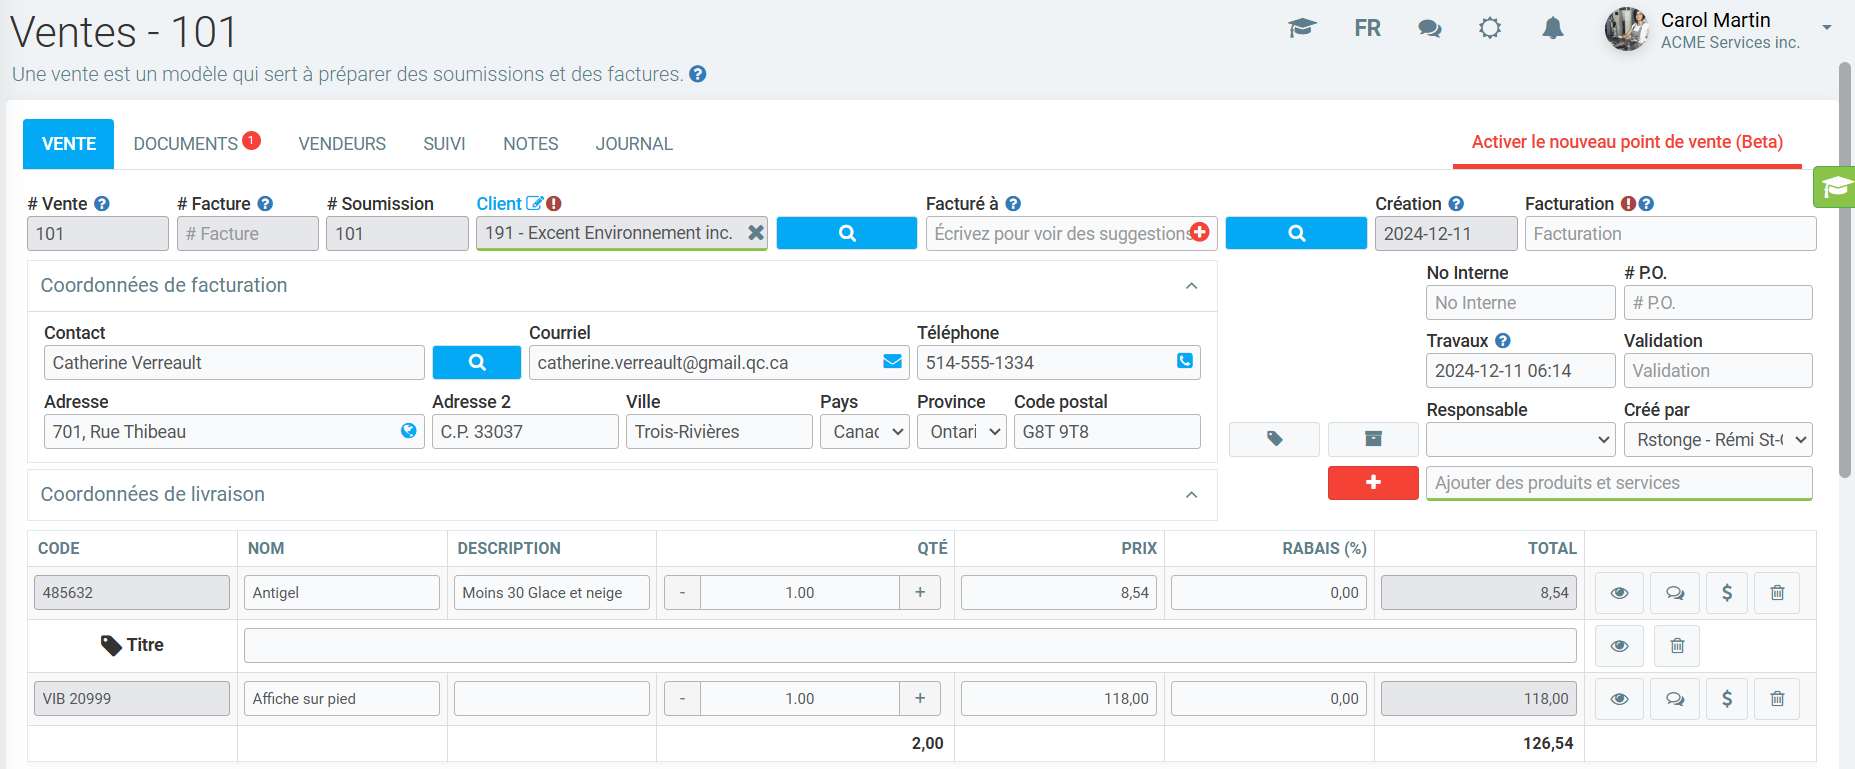Increase Antigel quantity with plus stepper
The image size is (1855, 769).
(920, 593)
